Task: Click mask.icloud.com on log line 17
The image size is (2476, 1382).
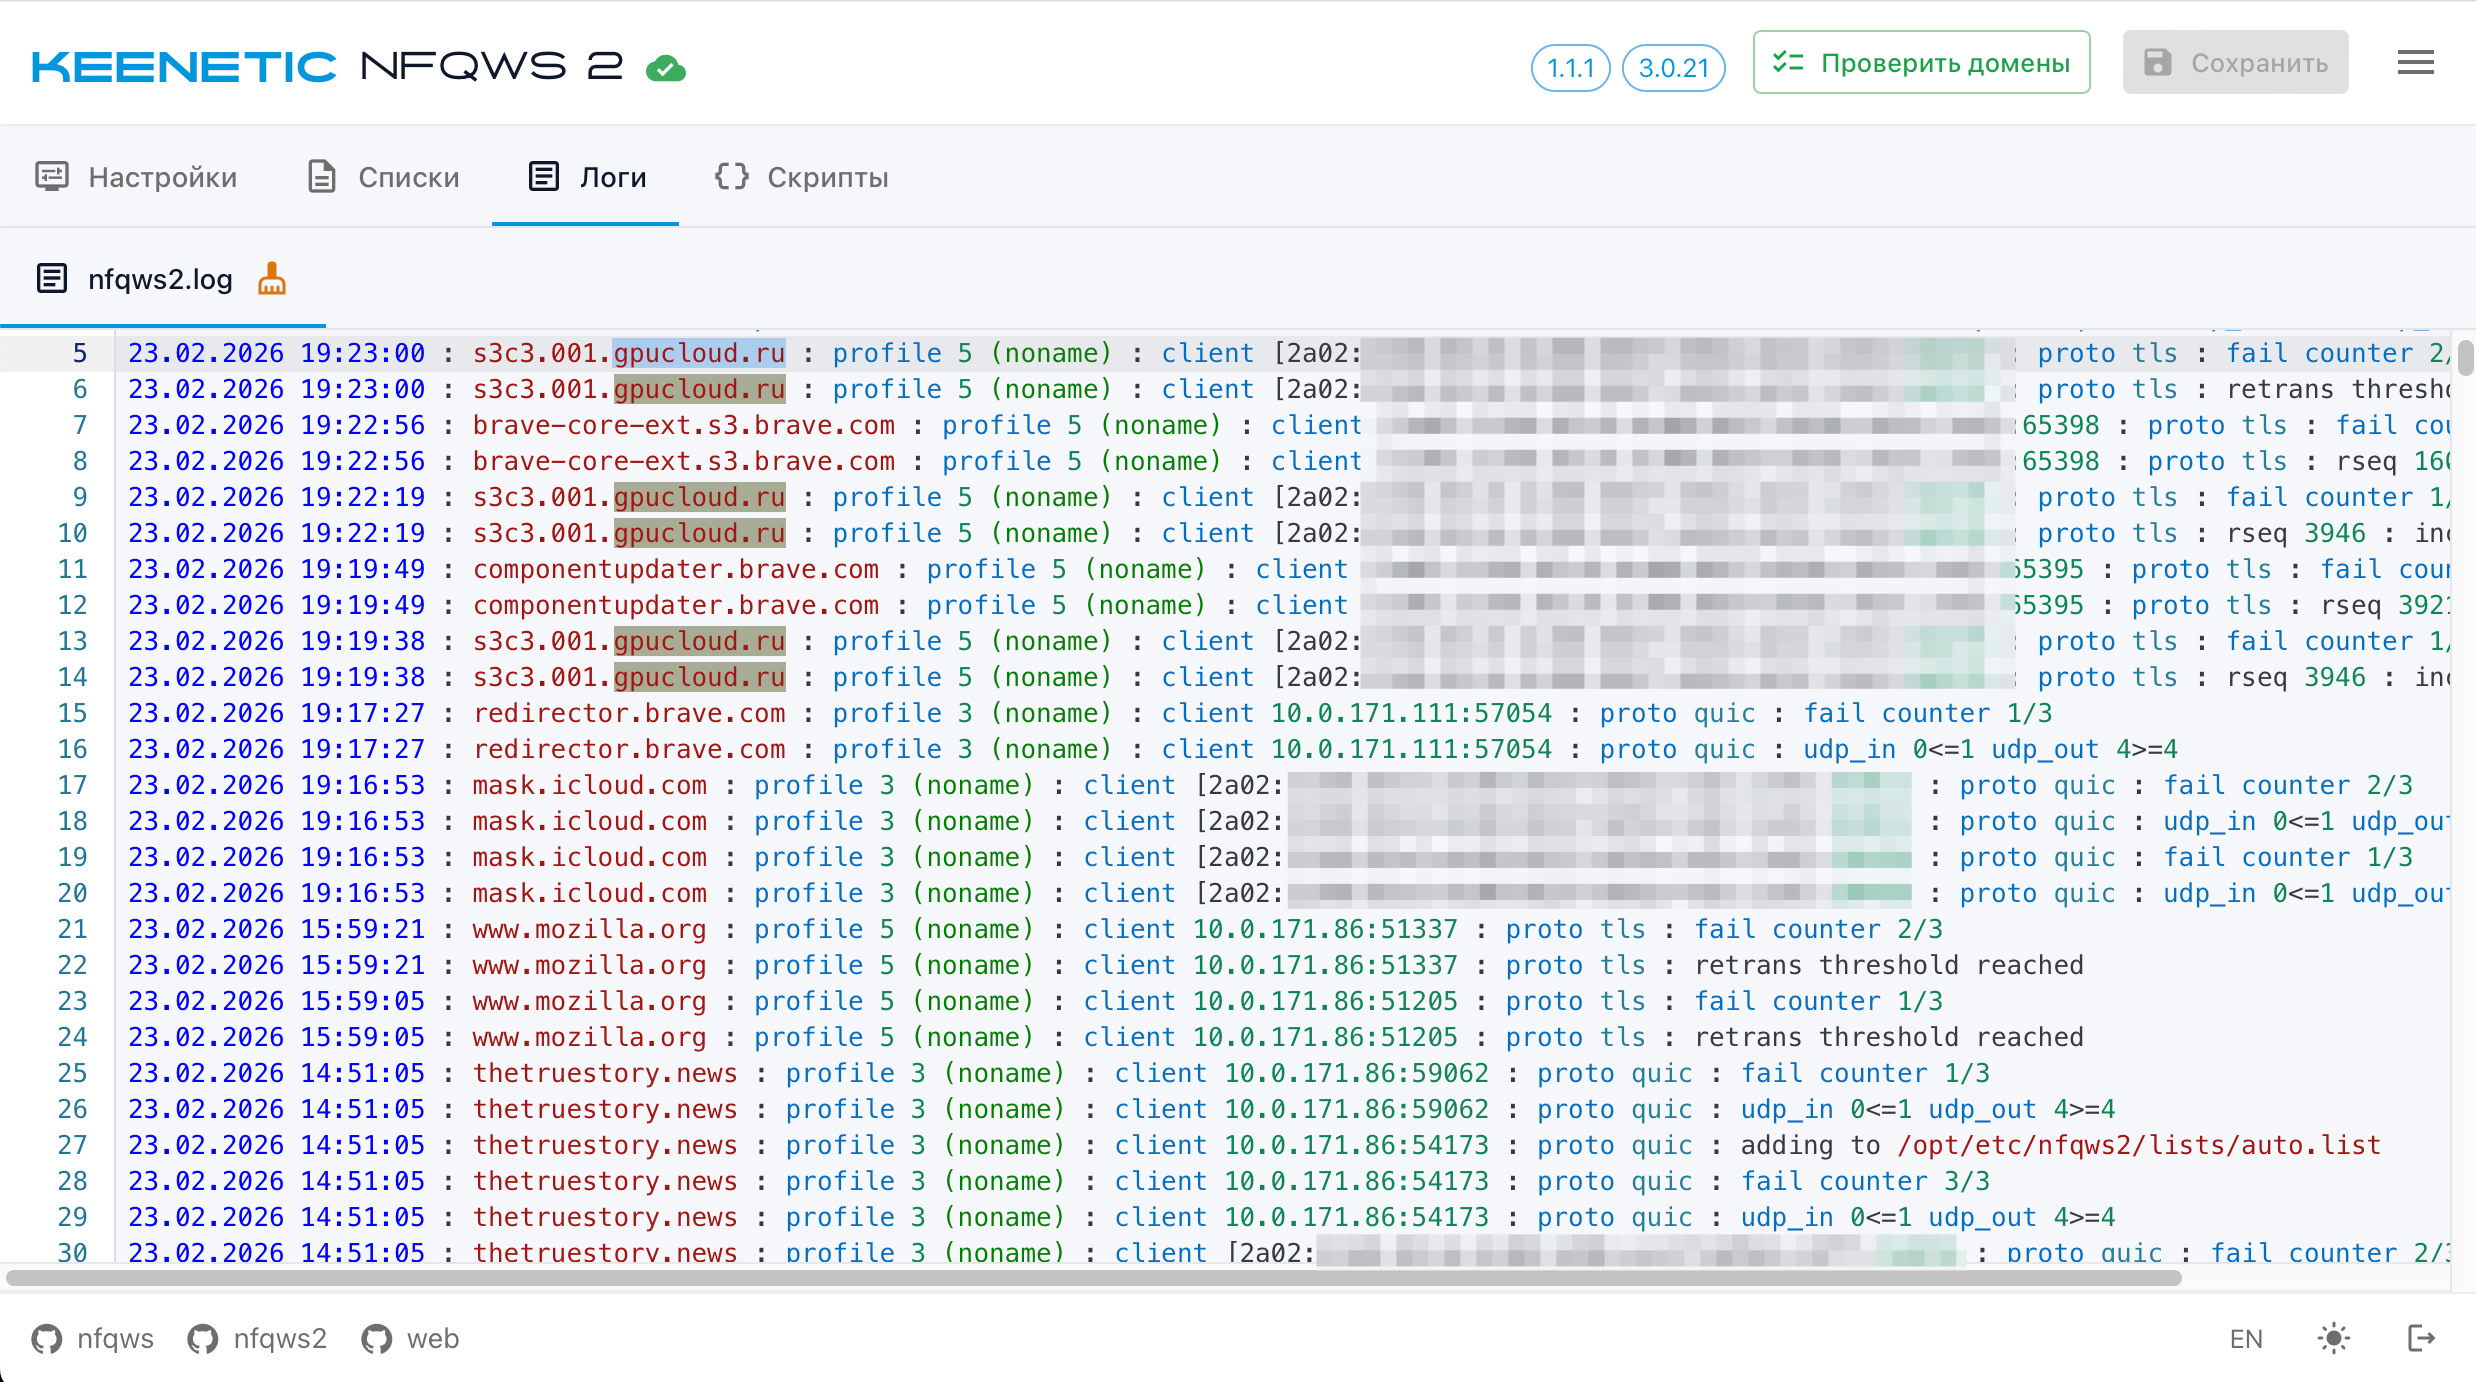Action: coord(590,785)
